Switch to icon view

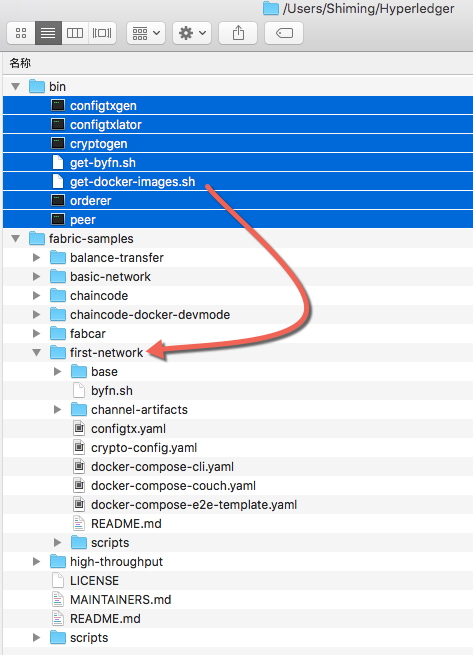[x=21, y=33]
